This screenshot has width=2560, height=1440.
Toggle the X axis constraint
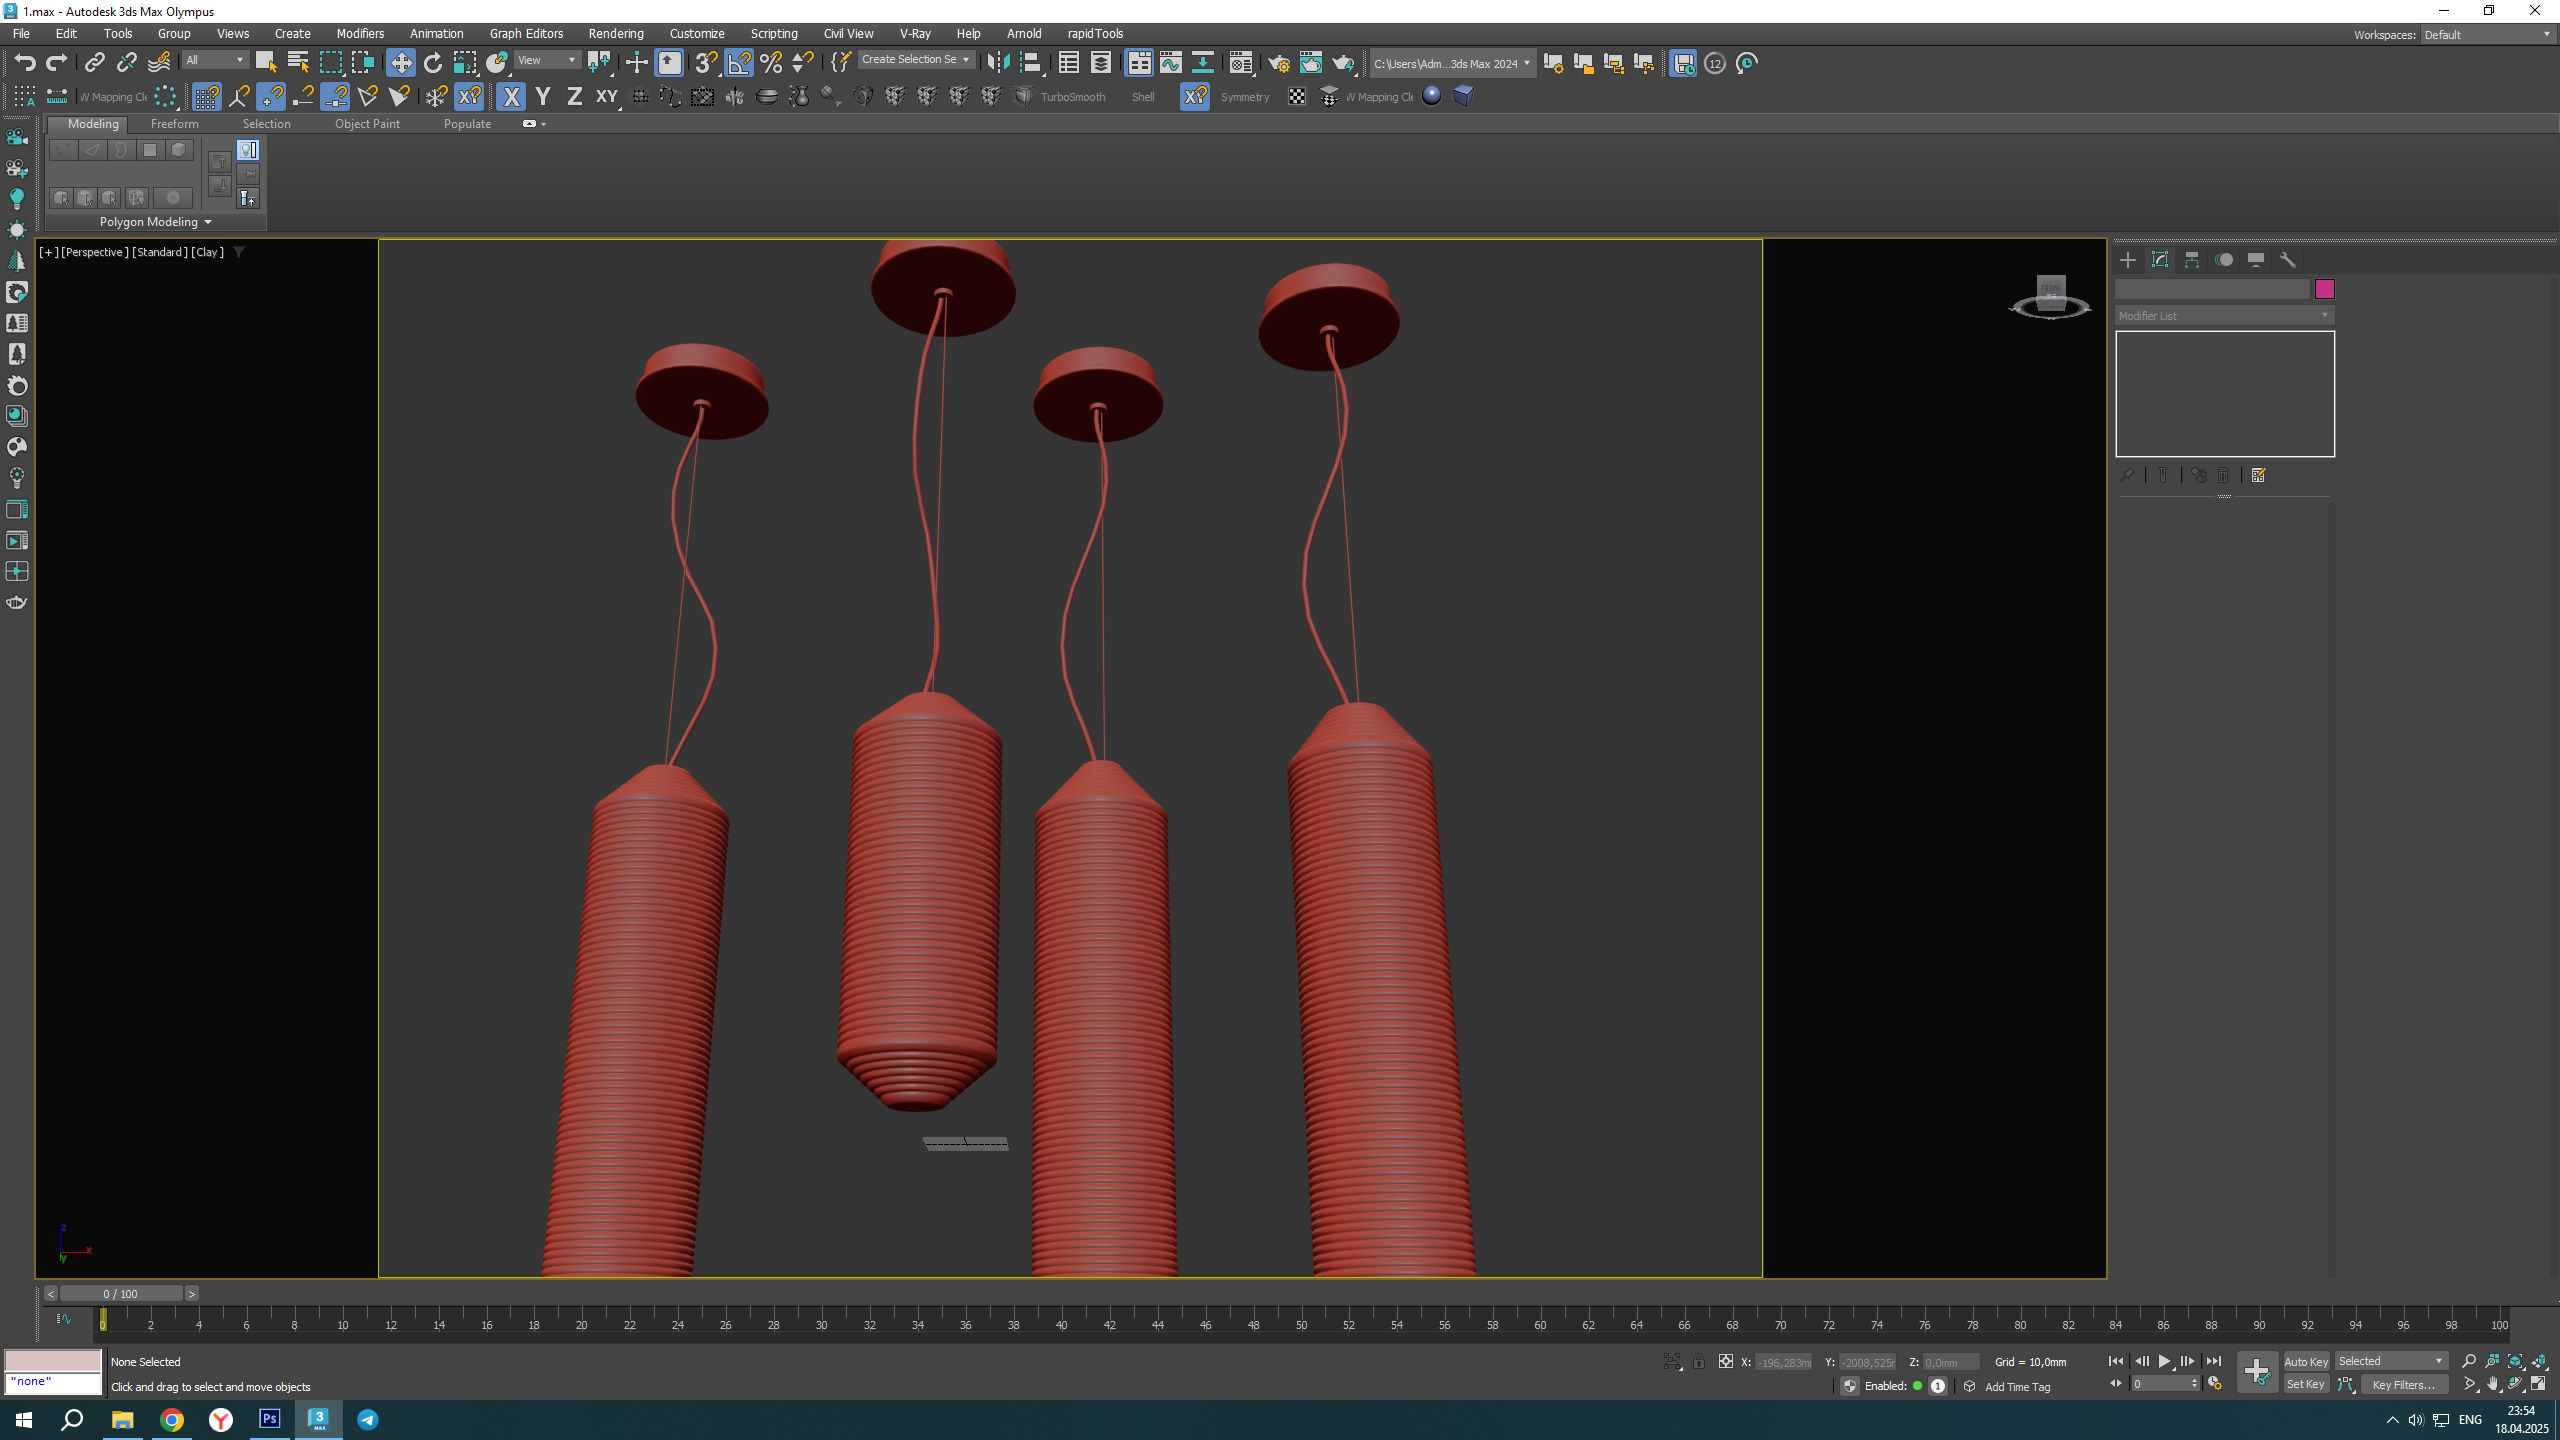tap(511, 97)
